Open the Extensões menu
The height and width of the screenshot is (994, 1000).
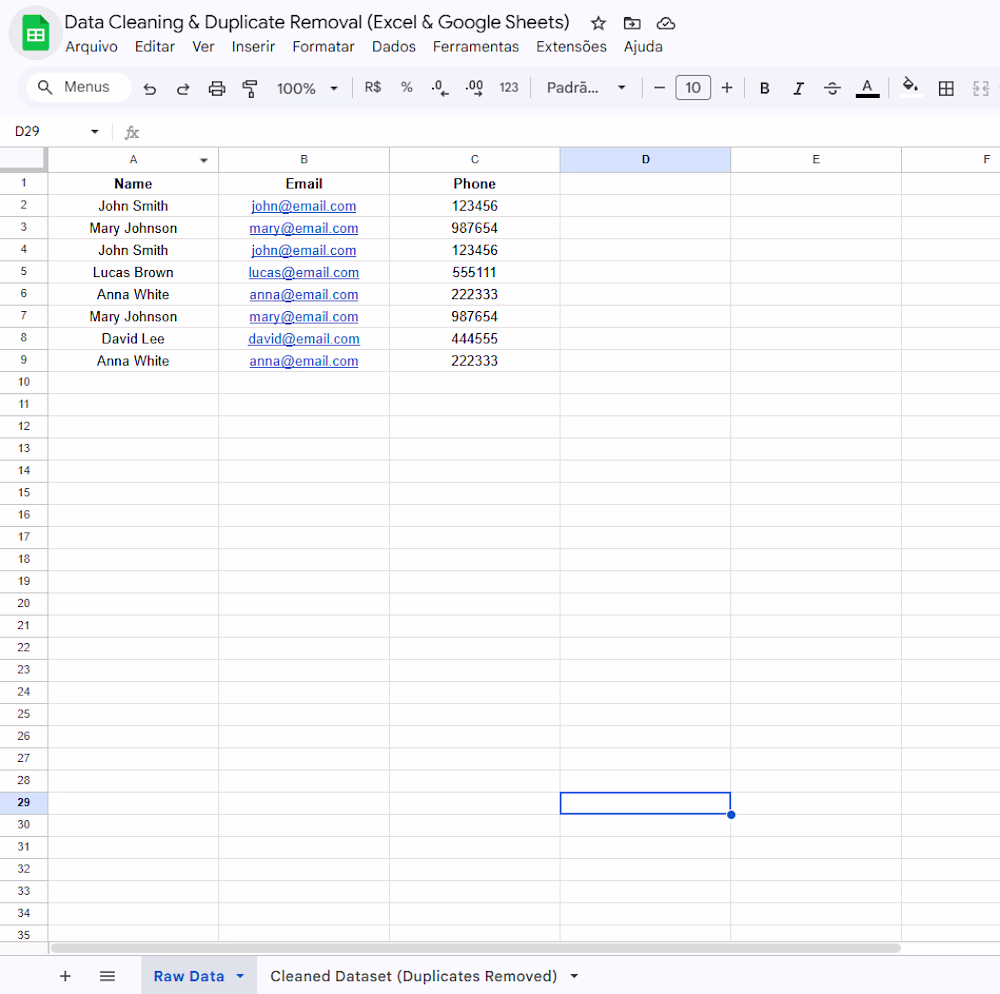pyautogui.click(x=571, y=47)
